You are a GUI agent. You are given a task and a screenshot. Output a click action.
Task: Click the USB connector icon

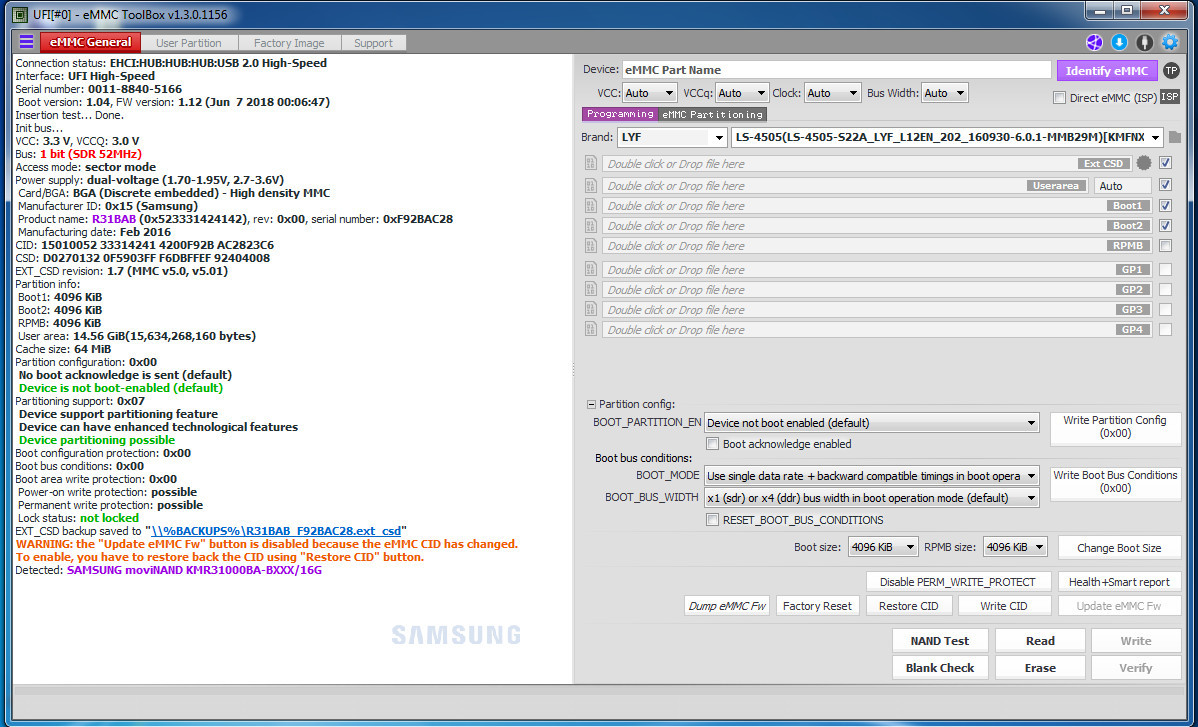1145,43
